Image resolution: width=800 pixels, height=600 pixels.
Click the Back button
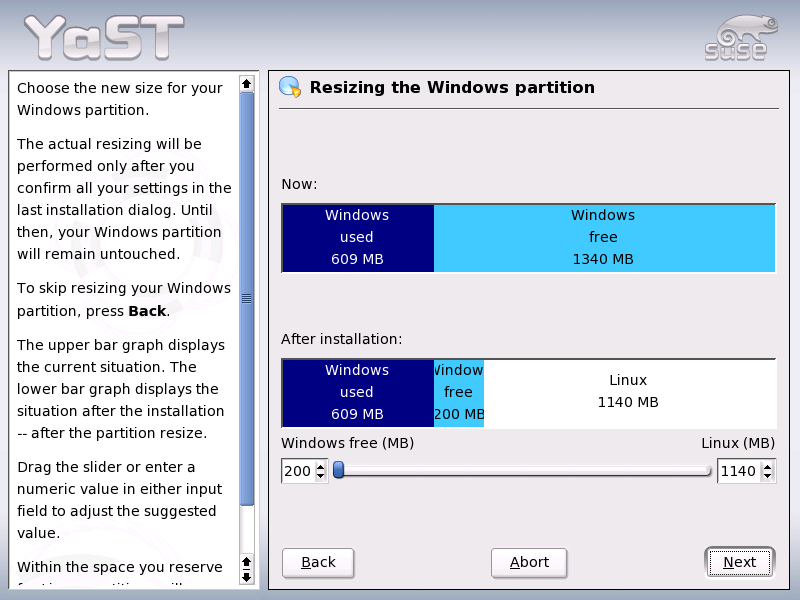tap(317, 562)
